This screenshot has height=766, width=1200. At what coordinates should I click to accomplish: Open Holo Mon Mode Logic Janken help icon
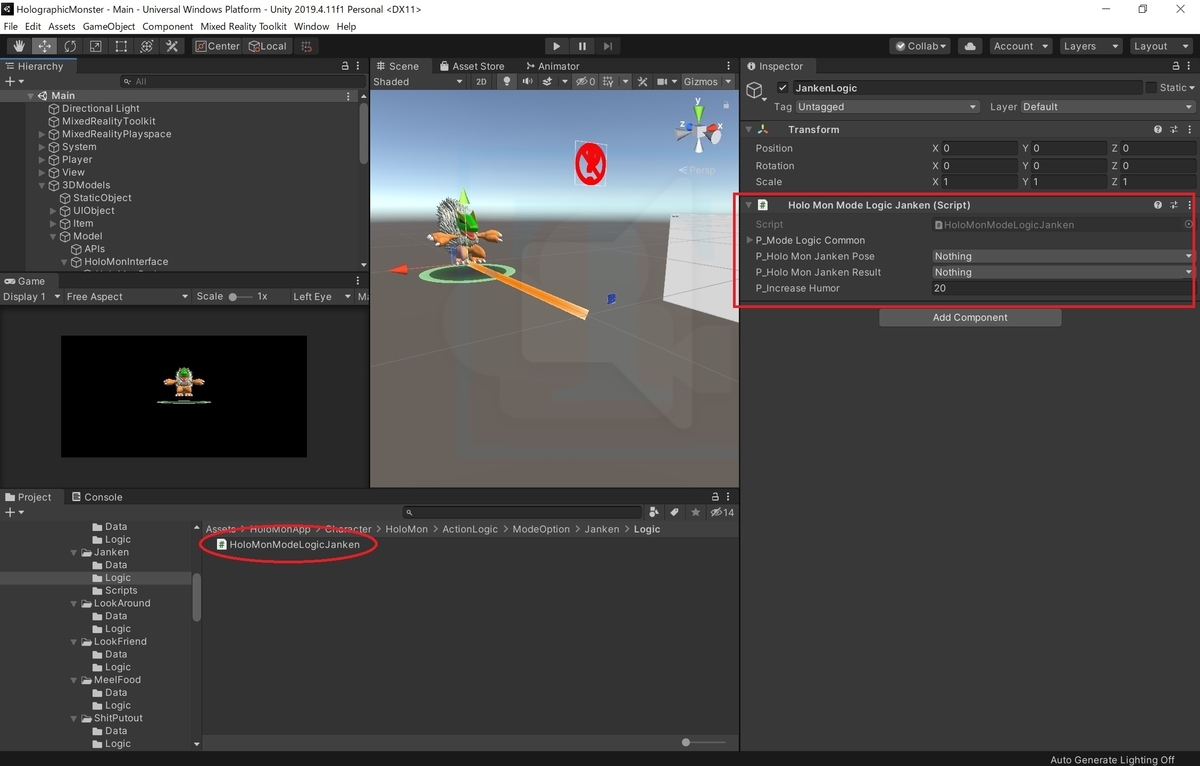click(x=1158, y=205)
